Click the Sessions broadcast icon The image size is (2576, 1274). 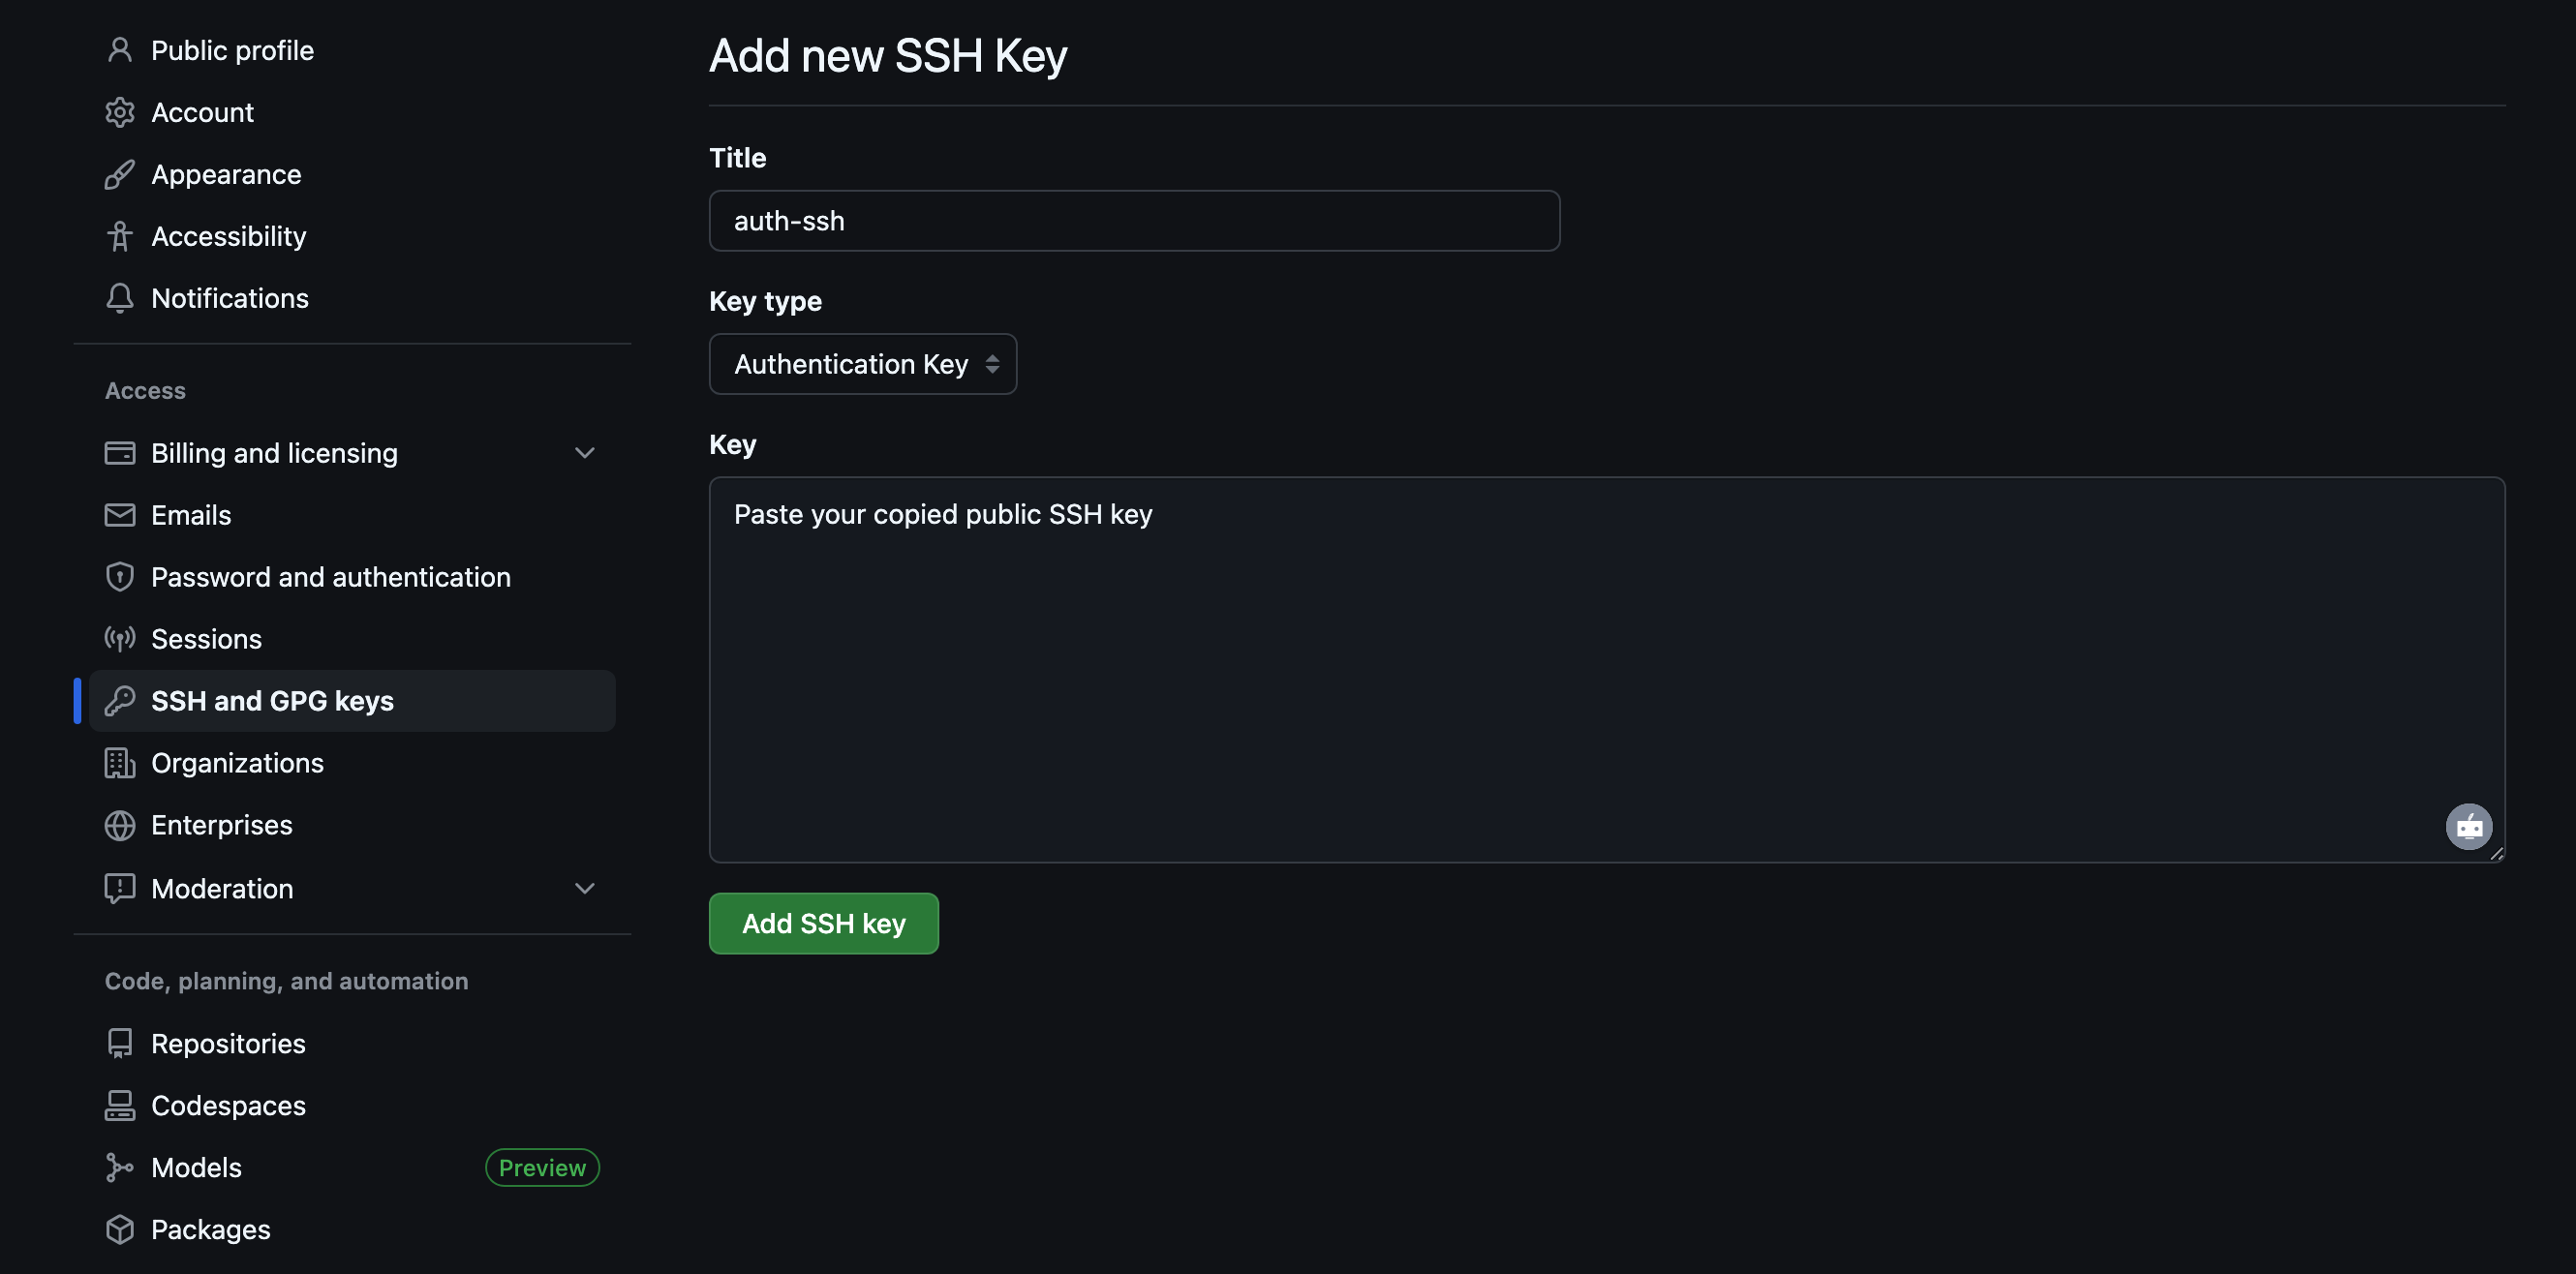pos(120,638)
